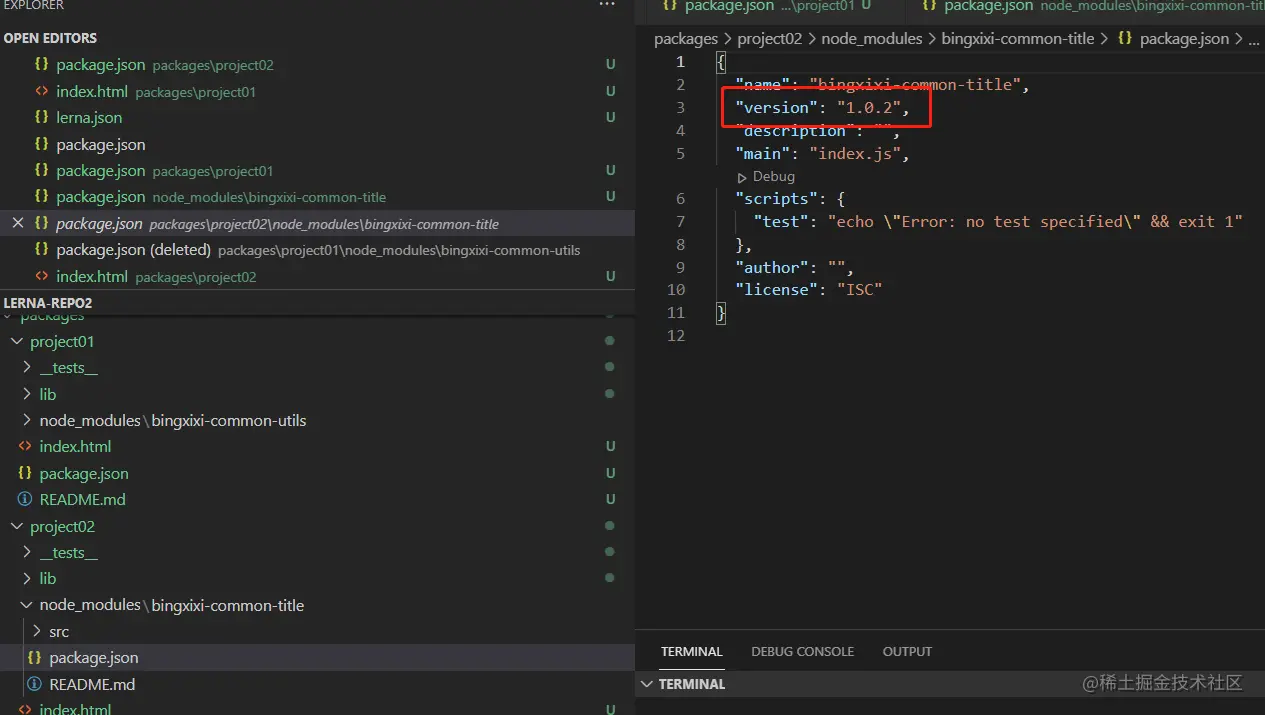Close the project02 node_modules package.json editor
The width and height of the screenshot is (1265, 715).
(x=17, y=223)
